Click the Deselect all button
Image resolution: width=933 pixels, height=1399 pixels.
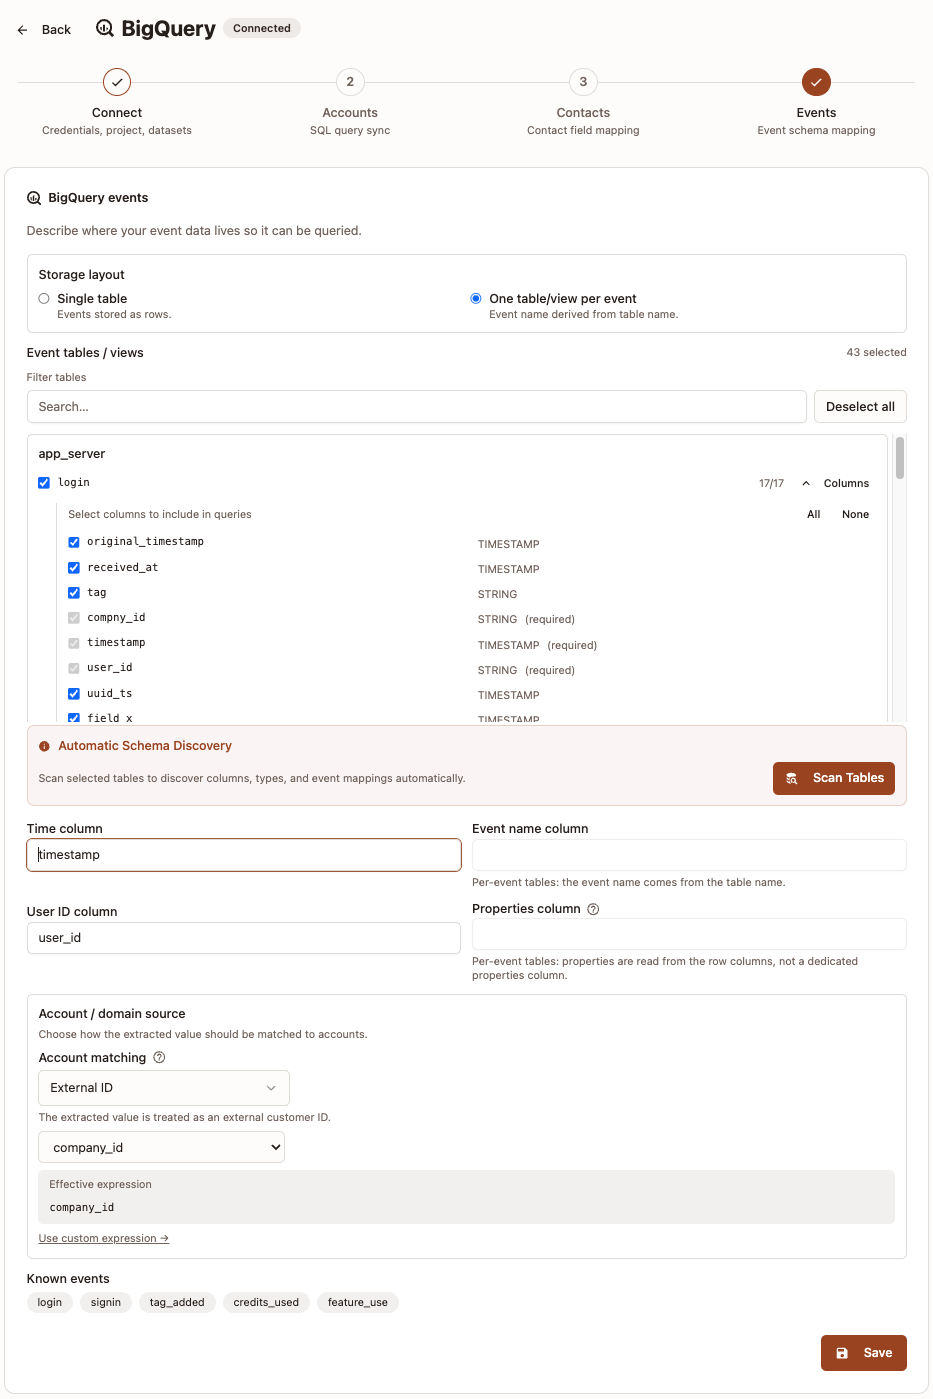point(860,406)
